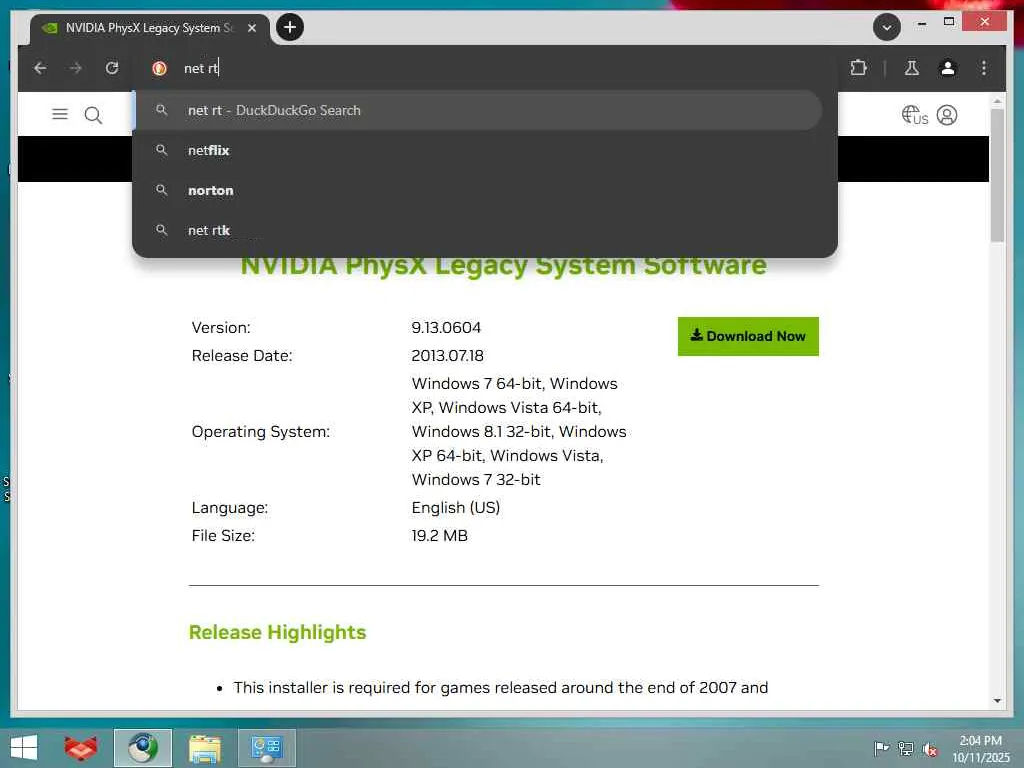Open the NVIDIA site hamburger menu
This screenshot has height=768, width=1024.
click(x=60, y=114)
